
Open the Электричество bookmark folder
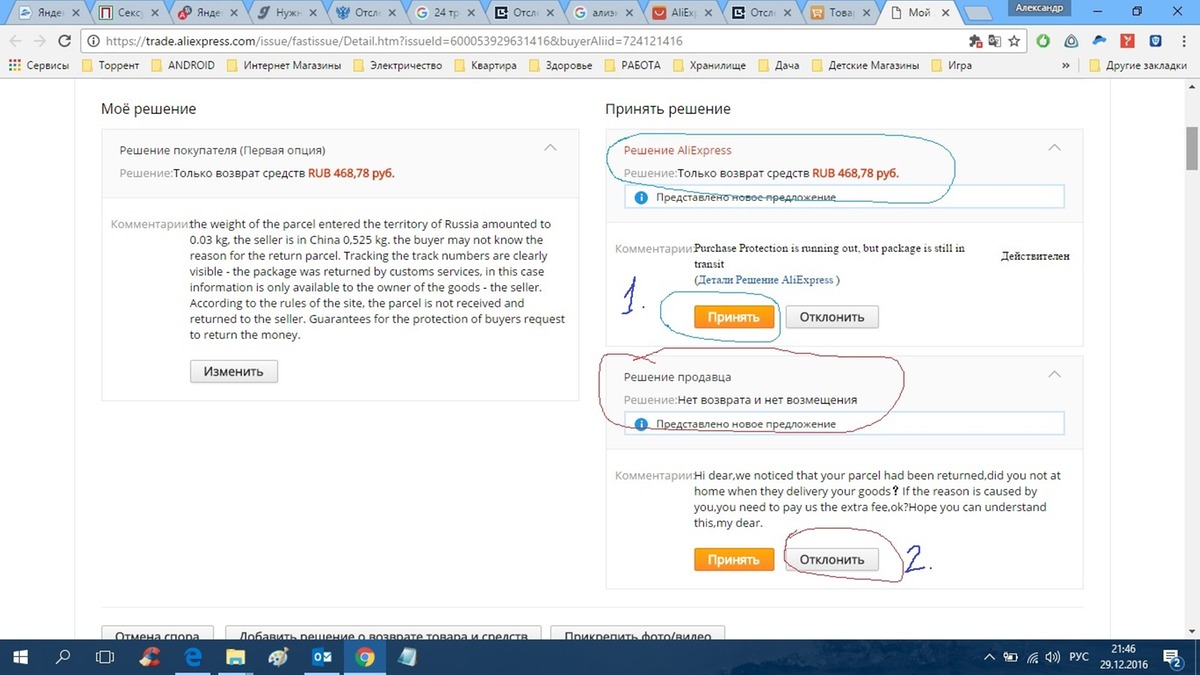coord(398,65)
